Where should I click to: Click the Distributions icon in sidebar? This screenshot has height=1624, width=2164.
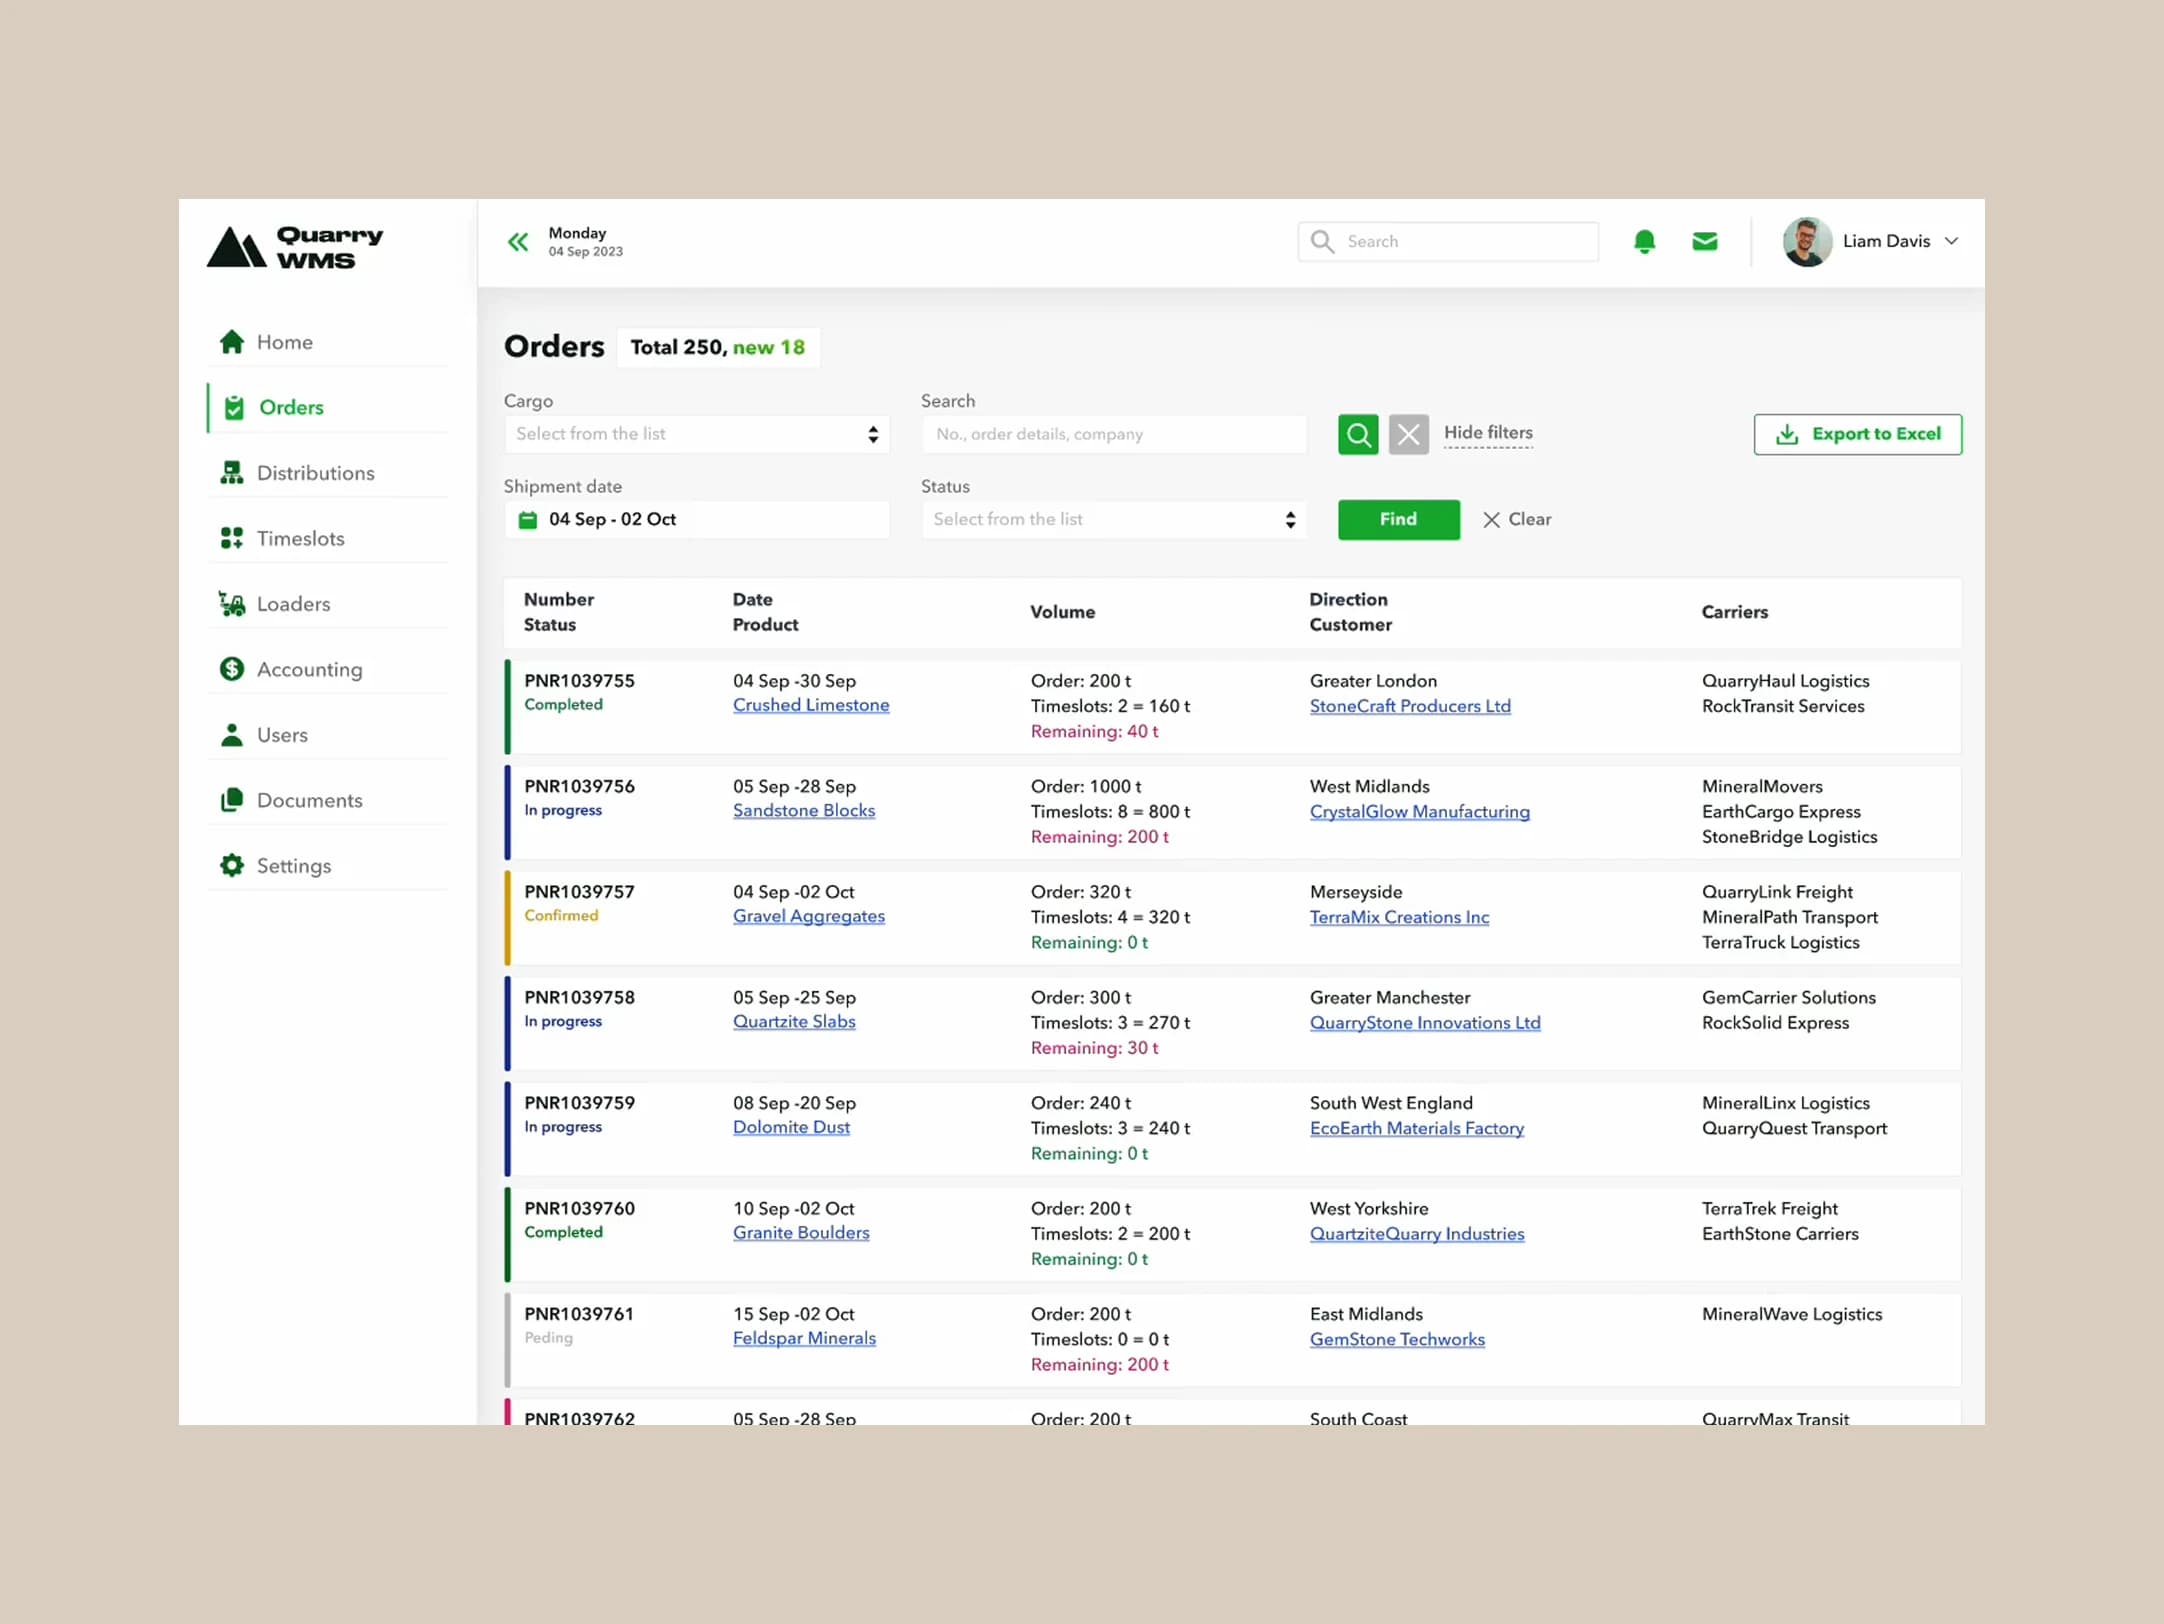[232, 473]
